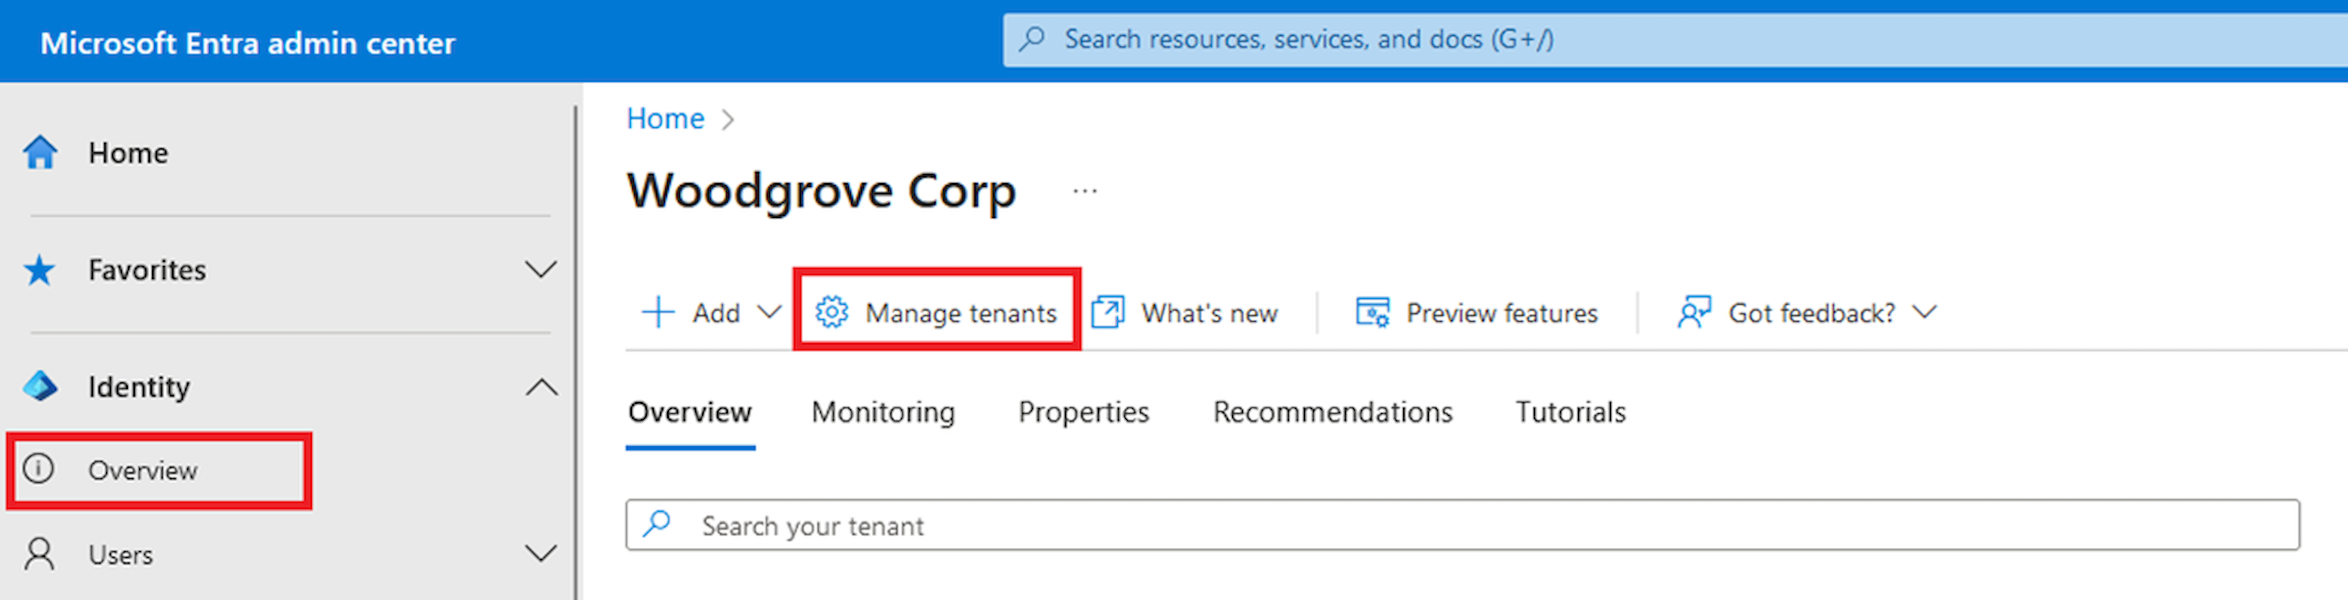This screenshot has height=600, width=2348.
Task: Click the Favorites label in sidebar
Action: [x=147, y=270]
